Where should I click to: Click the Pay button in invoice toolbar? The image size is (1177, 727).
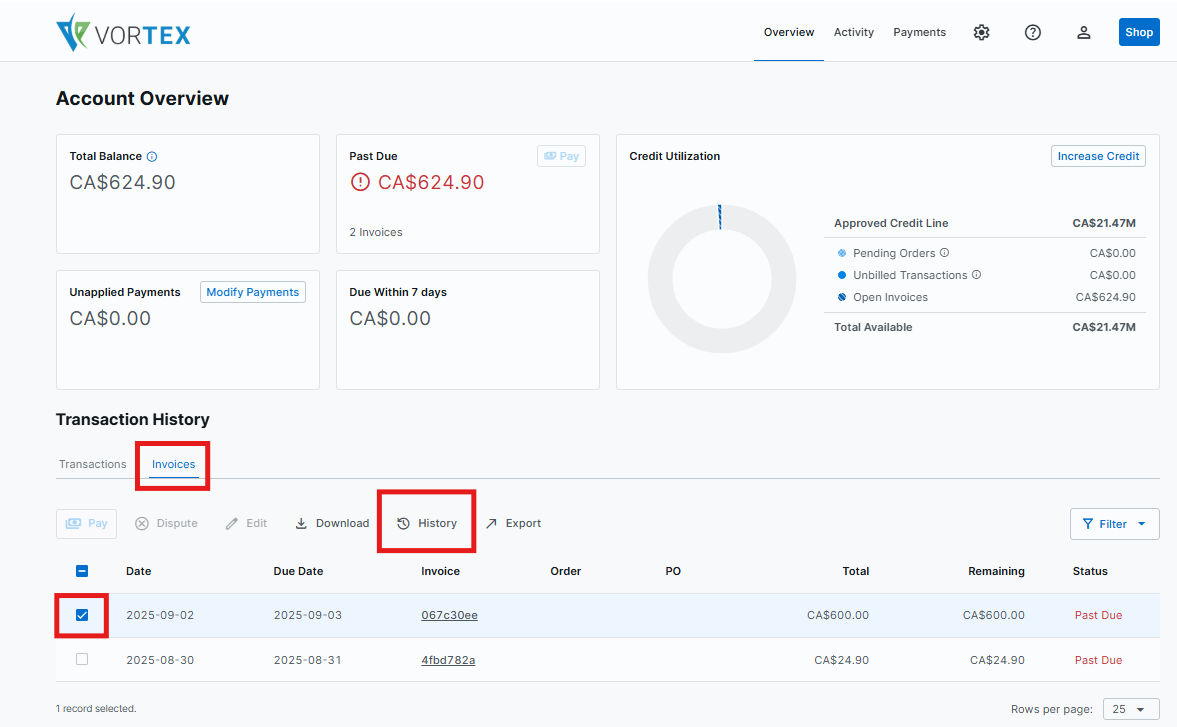click(86, 523)
